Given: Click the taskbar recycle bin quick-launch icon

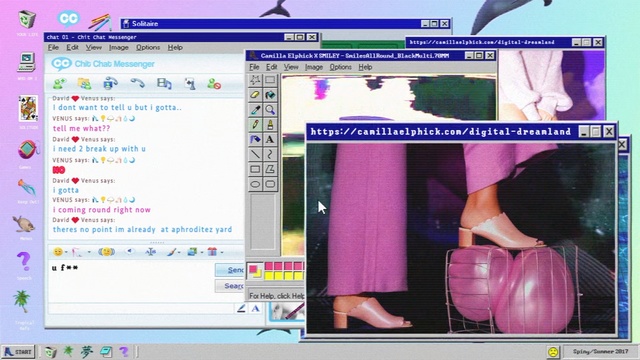Looking at the screenshot, I should coord(51,351).
